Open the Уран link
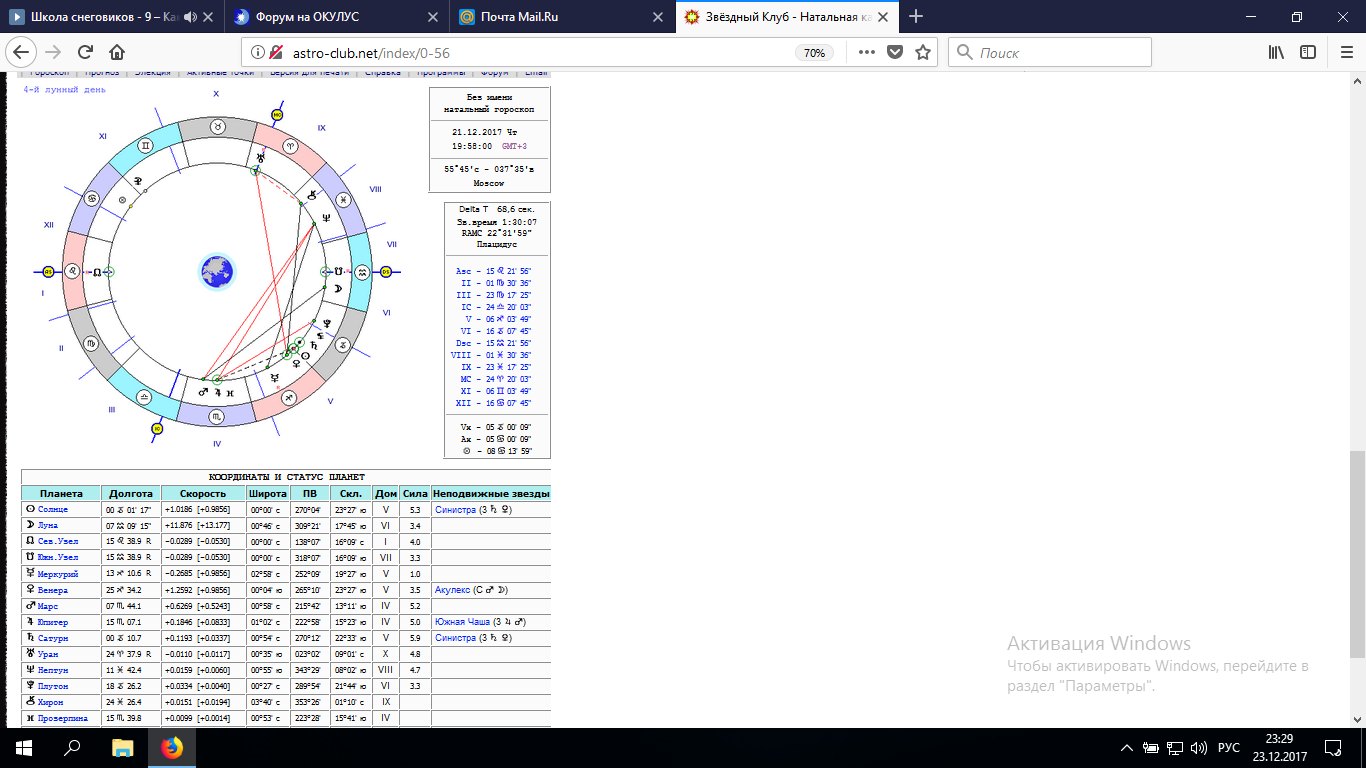Image resolution: width=1366 pixels, height=768 pixels. coord(50,654)
